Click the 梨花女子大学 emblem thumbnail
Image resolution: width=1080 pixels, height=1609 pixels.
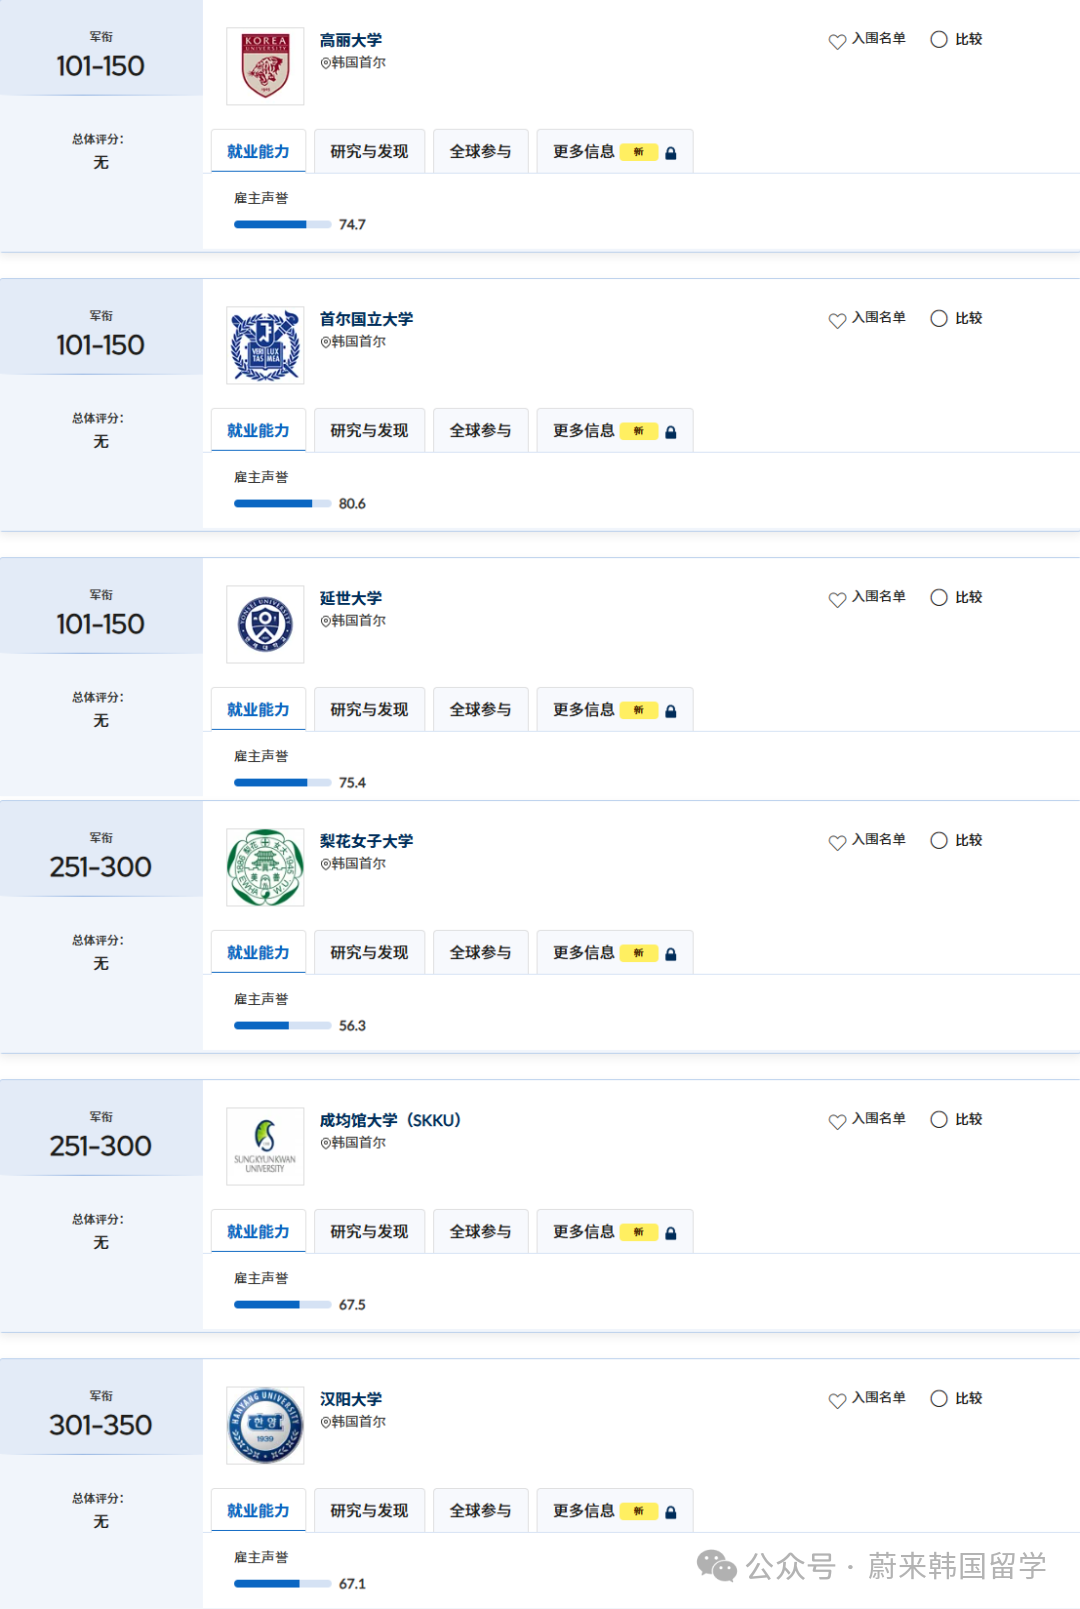(265, 868)
